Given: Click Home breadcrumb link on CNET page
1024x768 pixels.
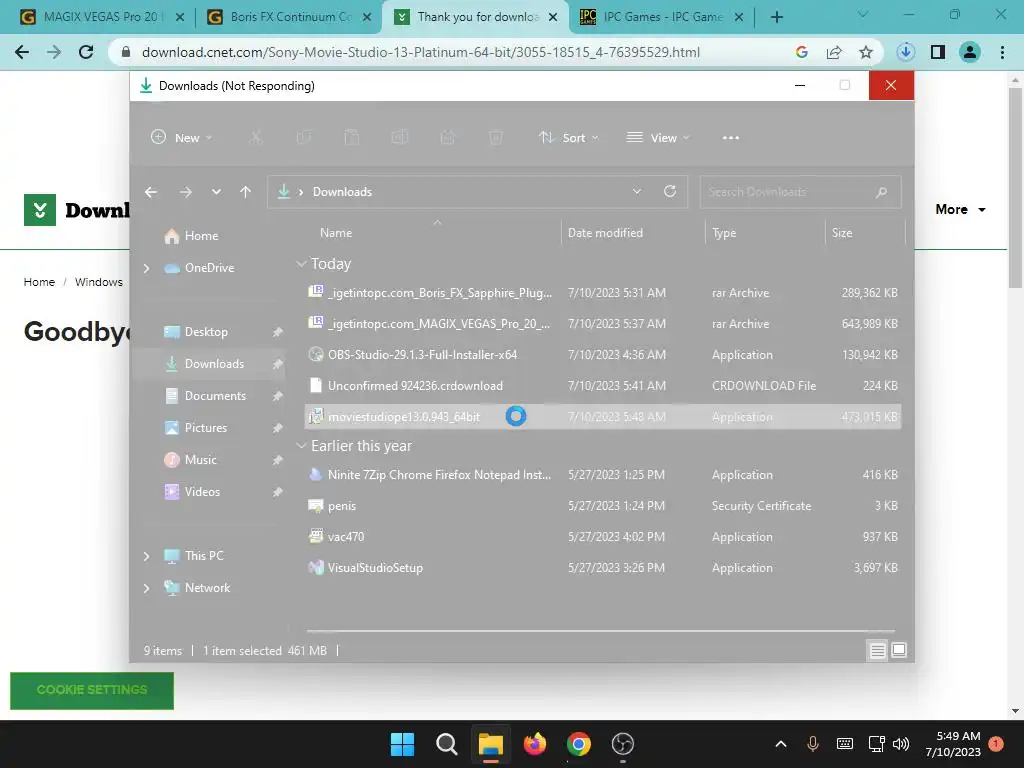Looking at the screenshot, I should click(39, 282).
